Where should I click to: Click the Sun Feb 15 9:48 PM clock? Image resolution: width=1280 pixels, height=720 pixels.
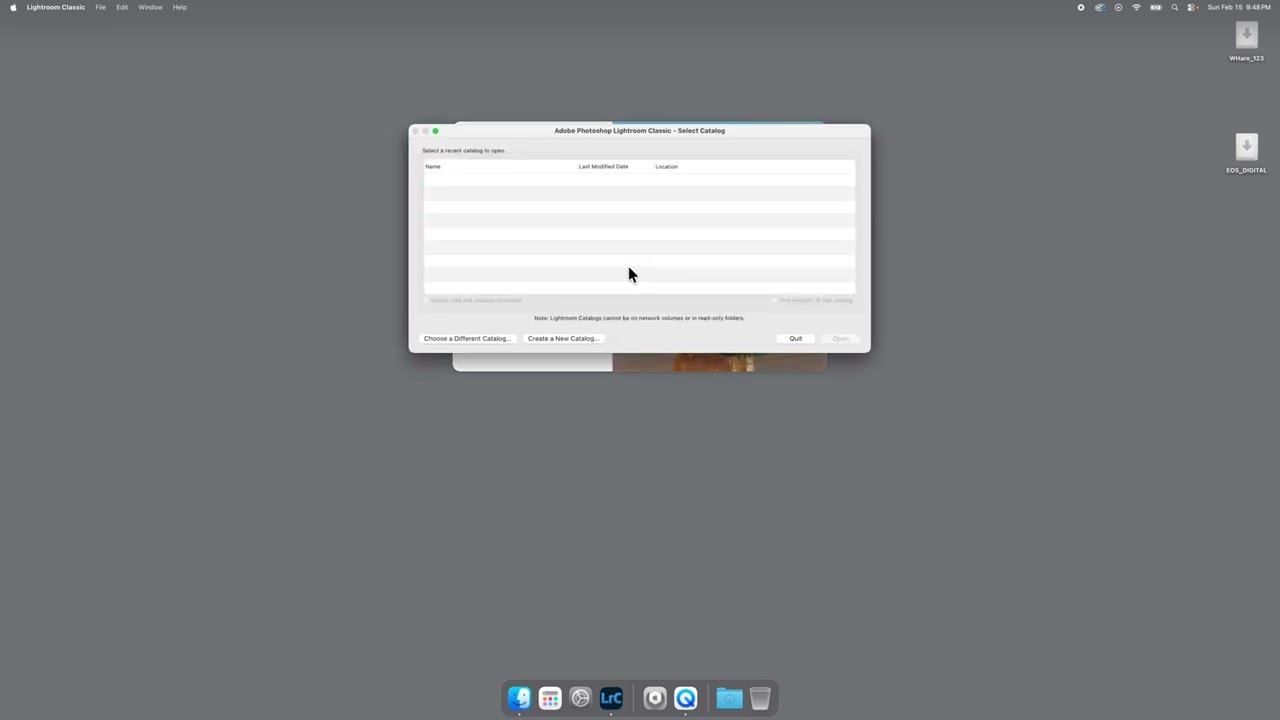tap(1239, 7)
